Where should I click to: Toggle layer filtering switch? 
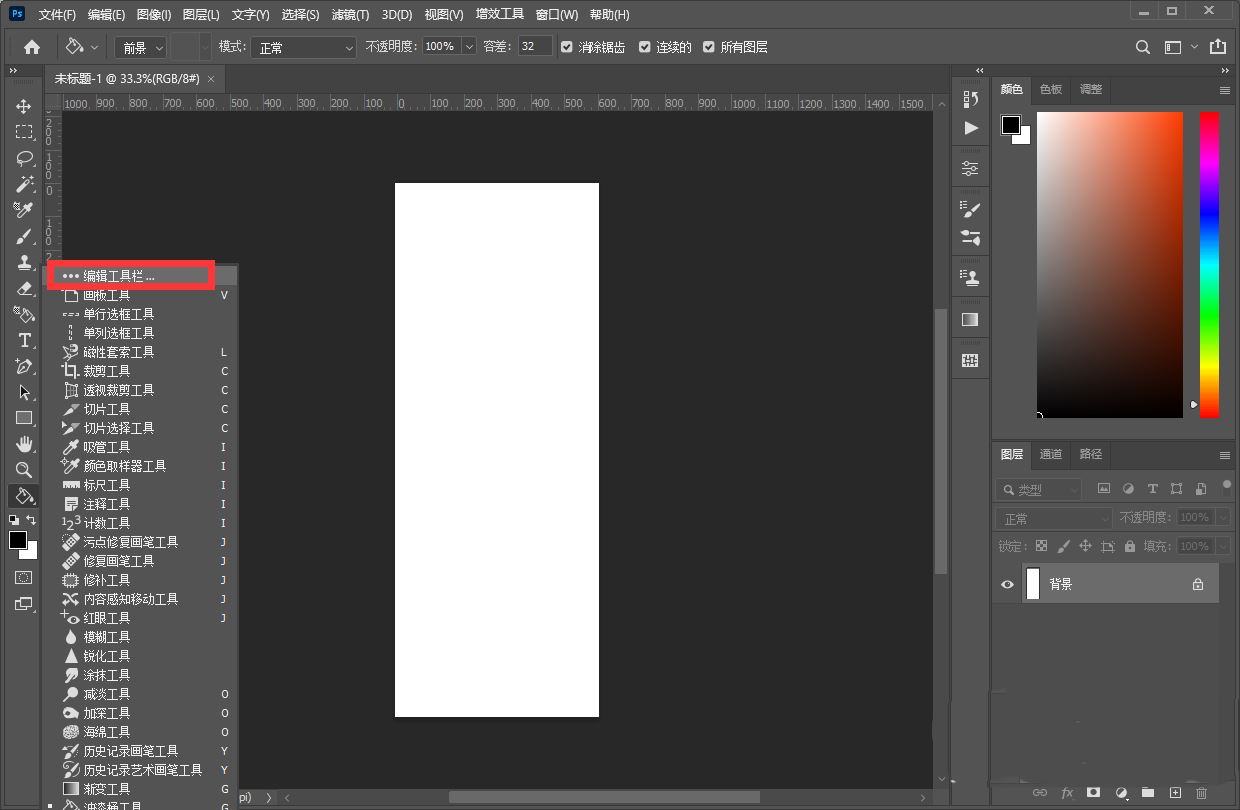coord(1227,488)
